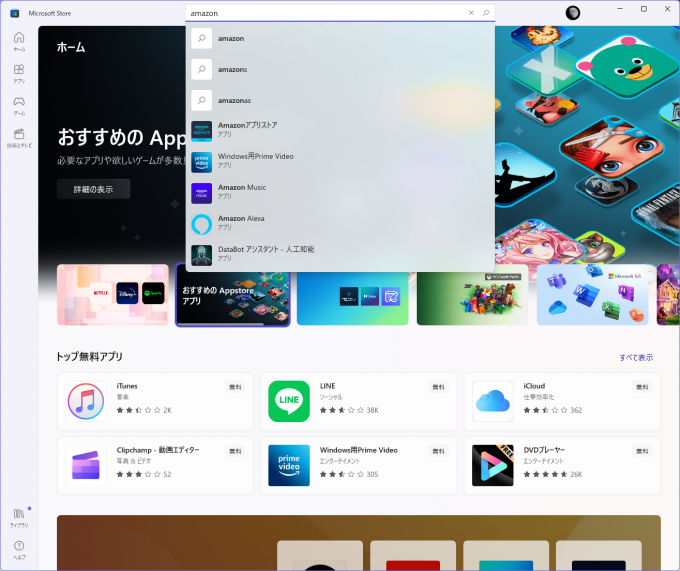
Task: Click the Amazon Appstore icon in suggestions
Action: (202, 131)
